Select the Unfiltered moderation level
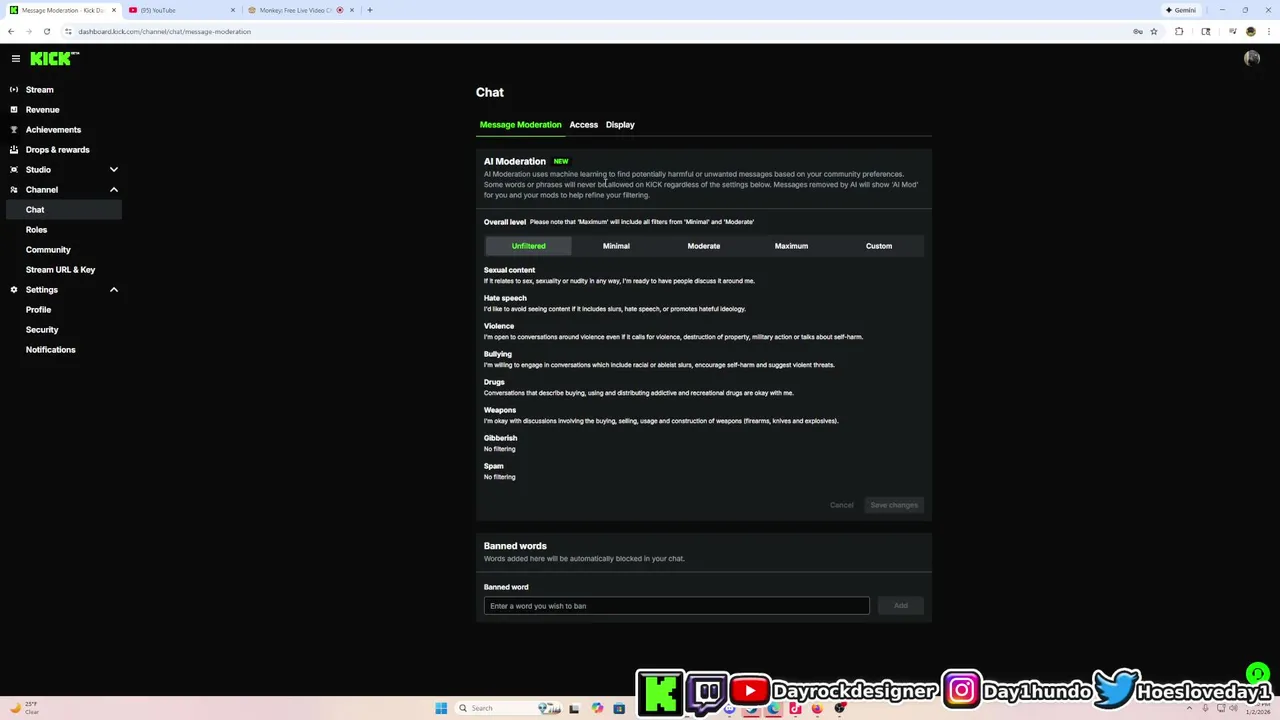Screen dimensions: 1280x720 click(528, 246)
